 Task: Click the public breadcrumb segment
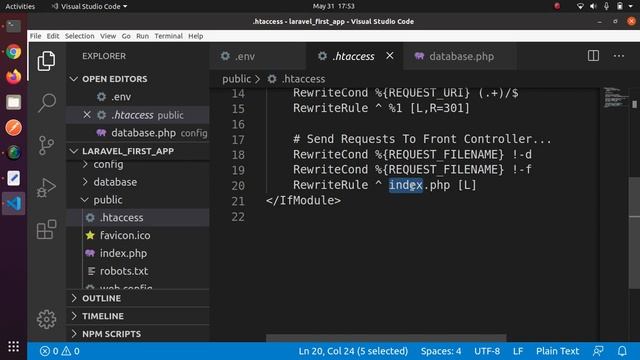click(x=236, y=79)
